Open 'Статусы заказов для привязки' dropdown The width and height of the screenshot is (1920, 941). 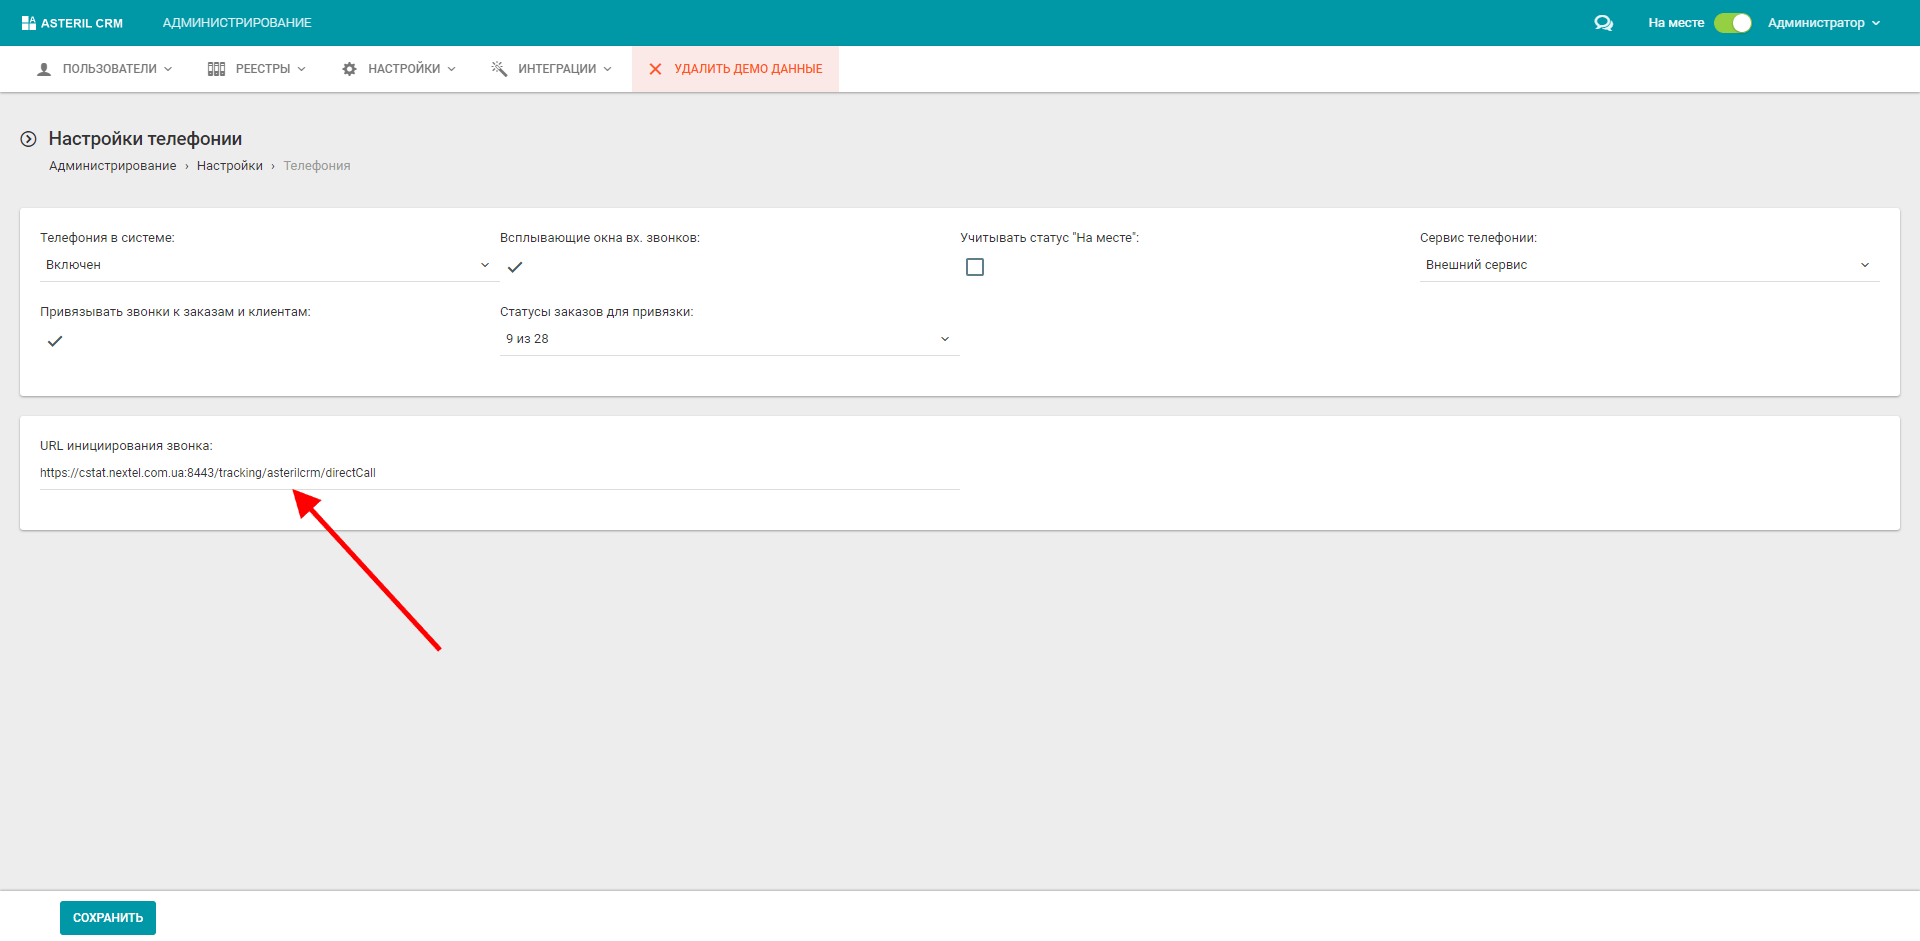(728, 339)
